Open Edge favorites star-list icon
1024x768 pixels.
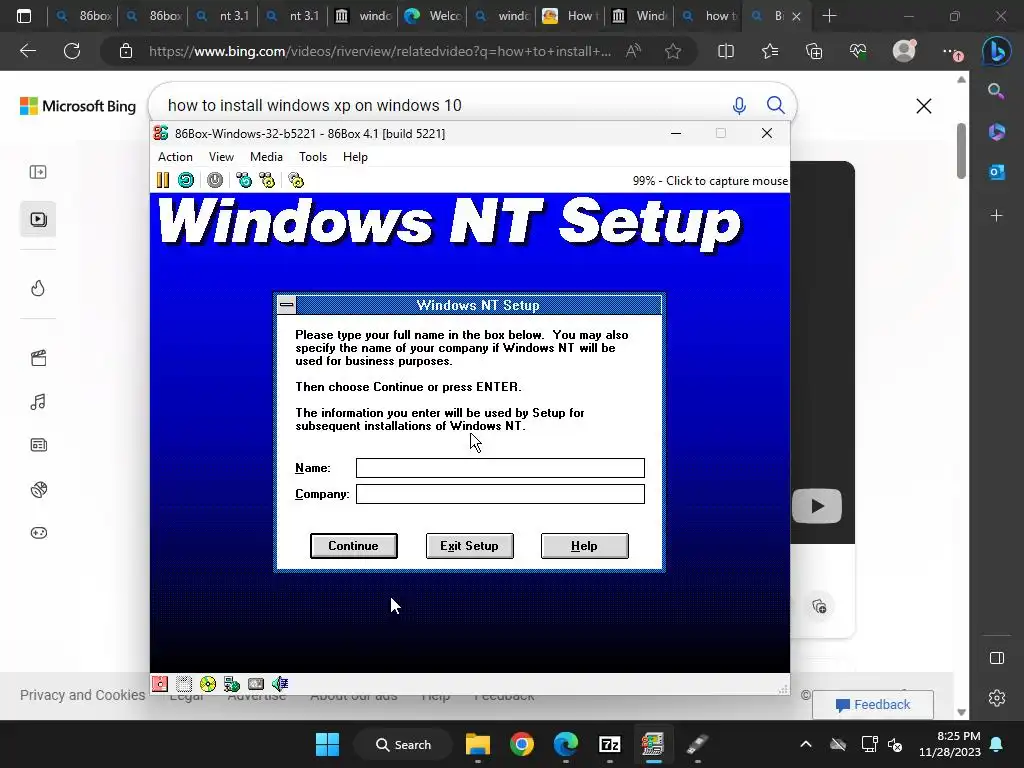(x=770, y=51)
